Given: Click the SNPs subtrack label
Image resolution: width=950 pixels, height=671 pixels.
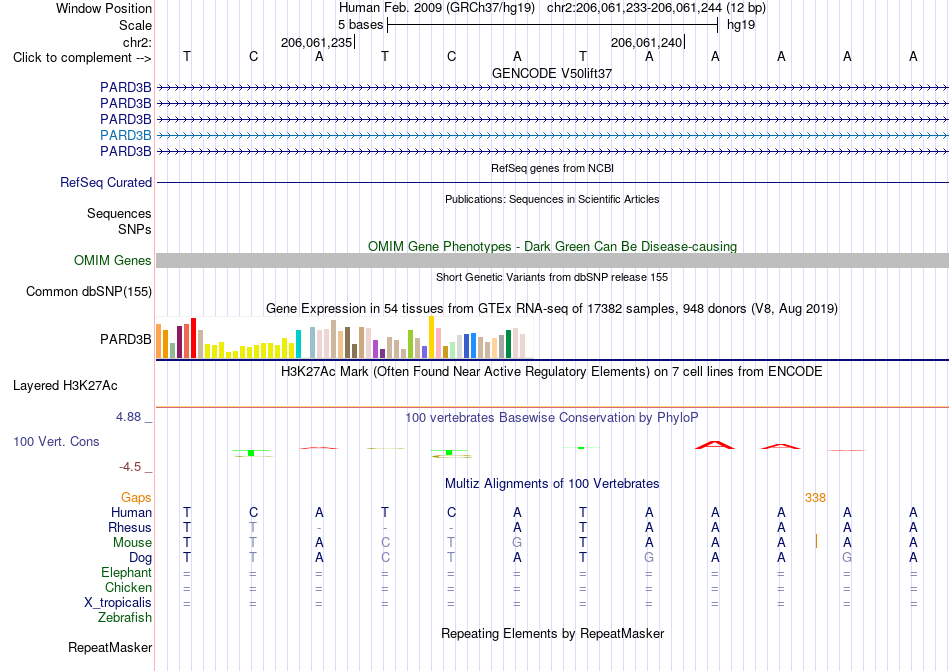Looking at the screenshot, I should coord(135,230).
